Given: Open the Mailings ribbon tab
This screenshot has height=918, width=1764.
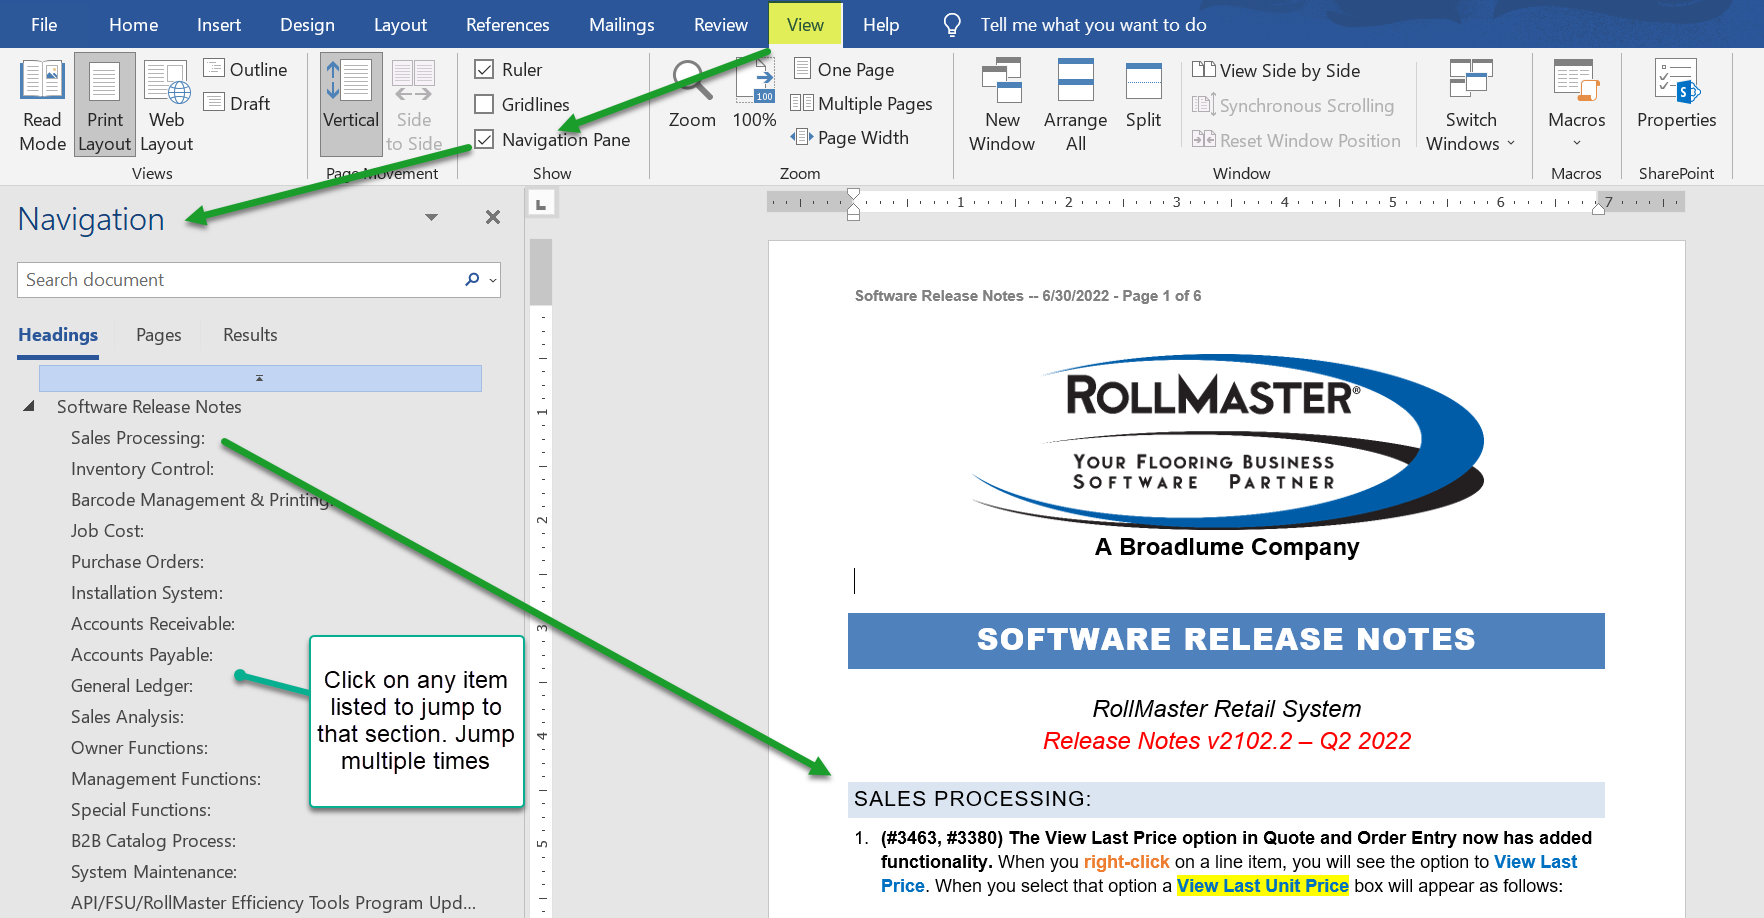Looking at the screenshot, I should (x=621, y=25).
